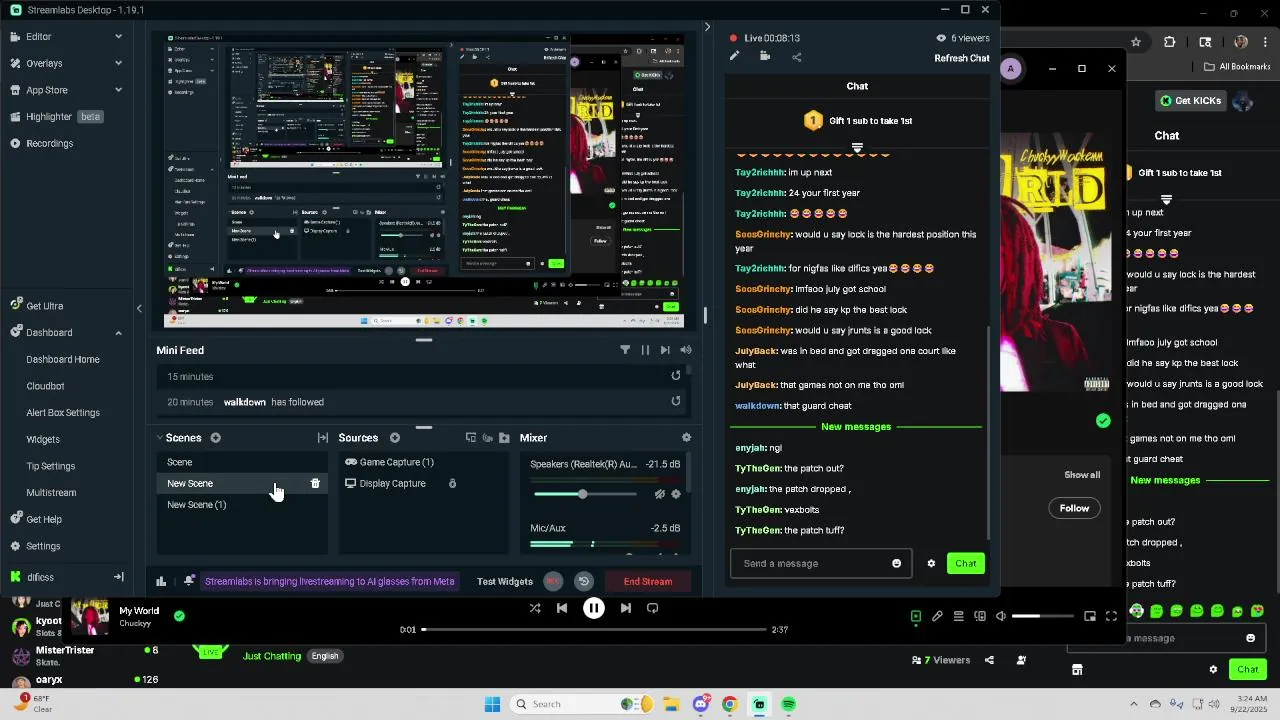Share the stream

pos(797,57)
